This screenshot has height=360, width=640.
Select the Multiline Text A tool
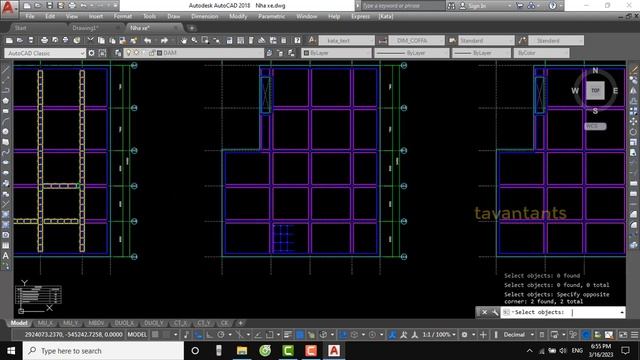pos(6,256)
